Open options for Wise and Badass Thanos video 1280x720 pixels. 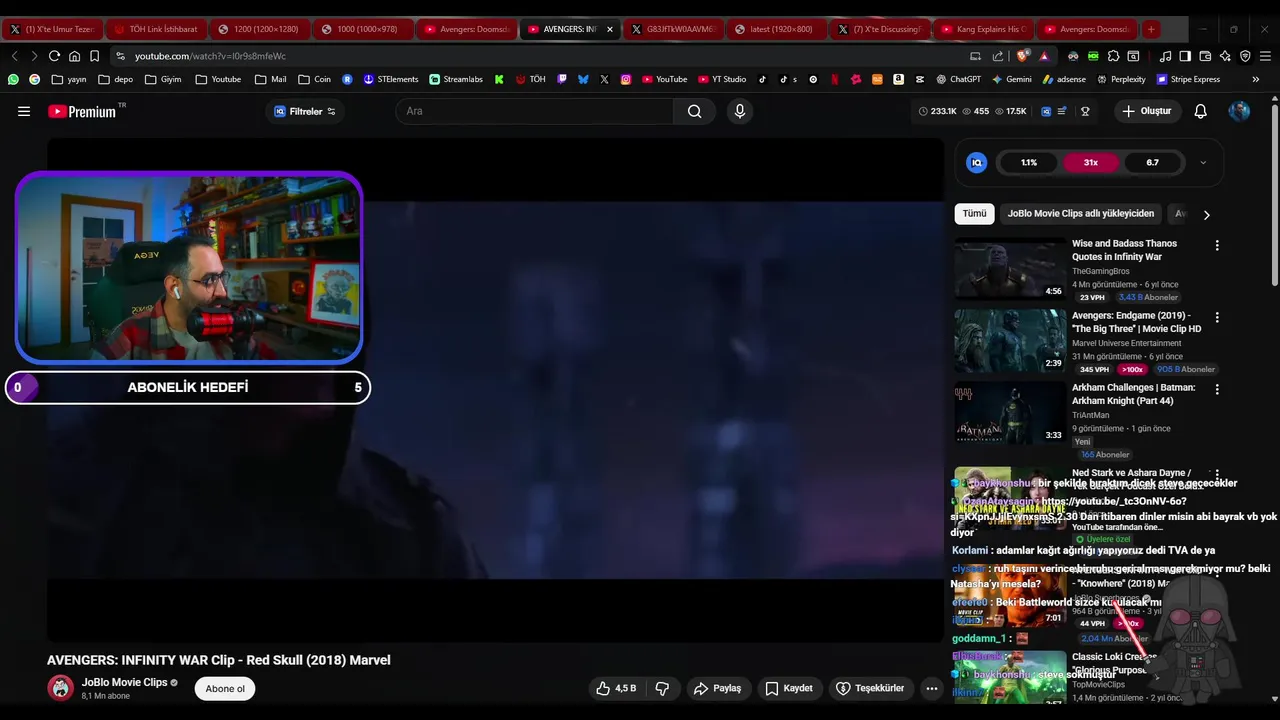coord(1217,245)
